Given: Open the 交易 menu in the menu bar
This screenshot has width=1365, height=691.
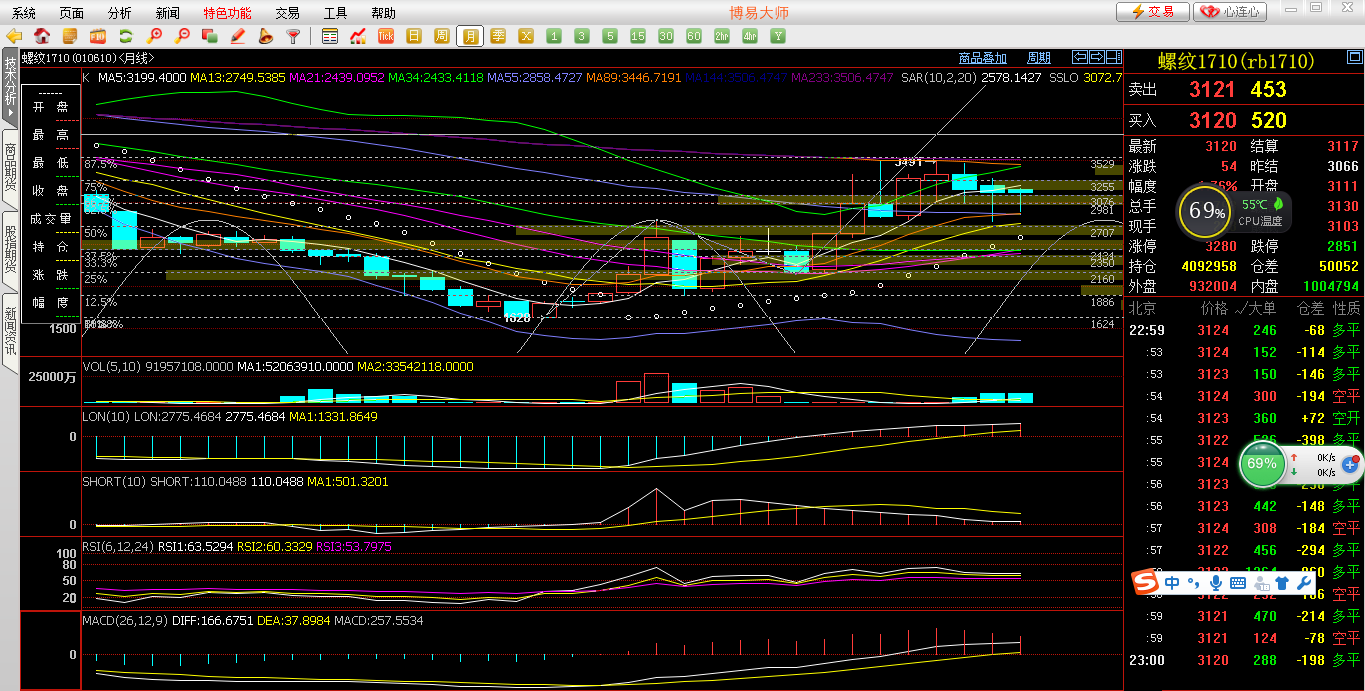Looking at the screenshot, I should [x=287, y=13].
